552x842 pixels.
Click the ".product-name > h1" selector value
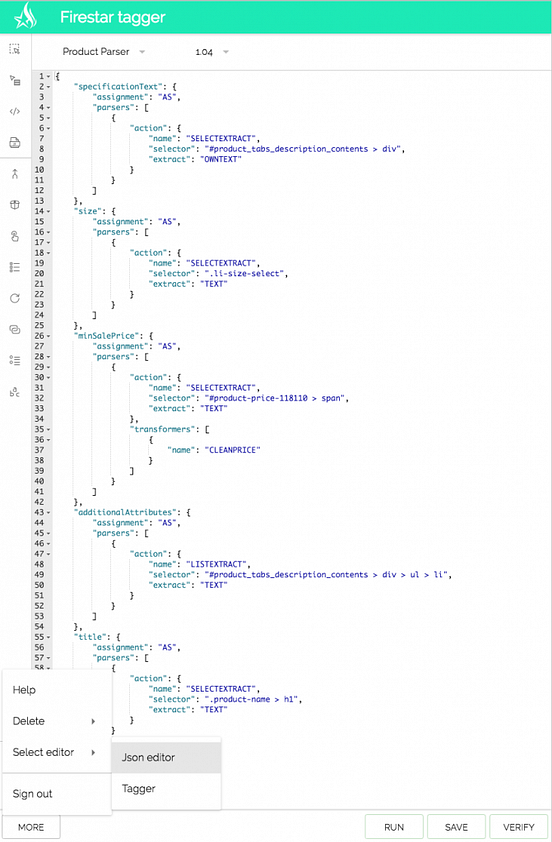[x=252, y=699]
